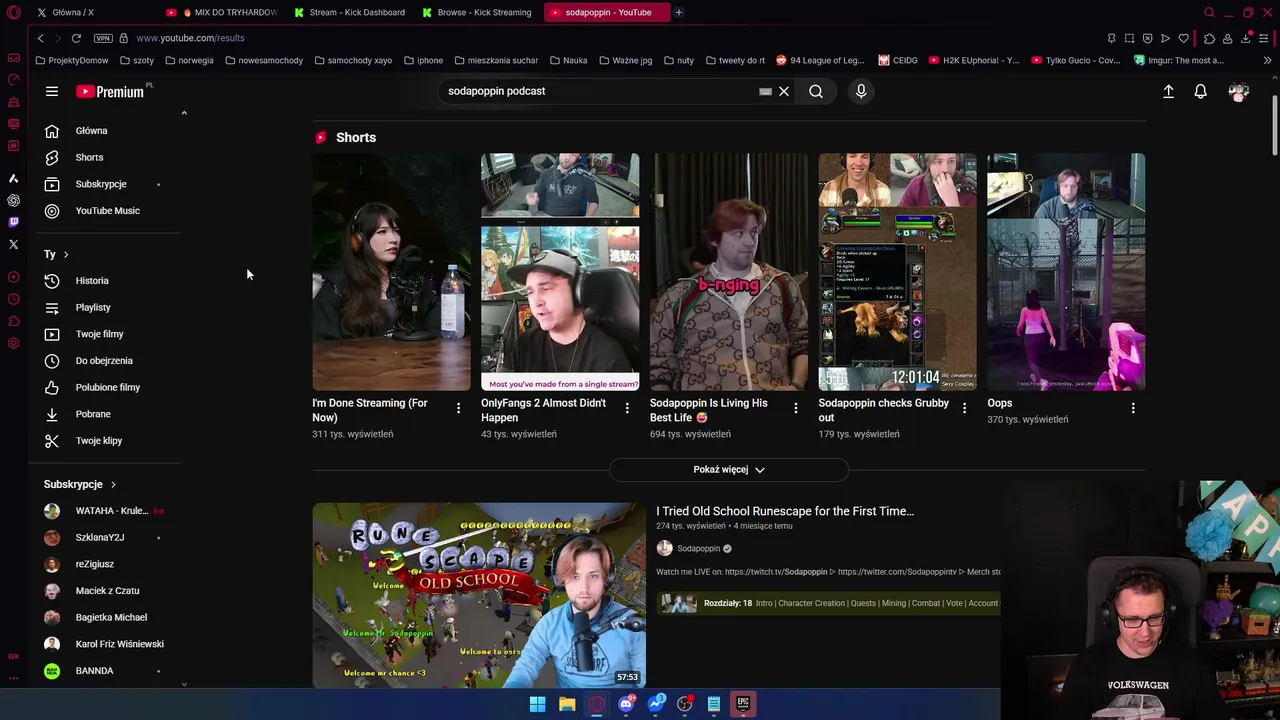Open File Explorer from the taskbar
This screenshot has height=720, width=1280.
click(x=567, y=704)
